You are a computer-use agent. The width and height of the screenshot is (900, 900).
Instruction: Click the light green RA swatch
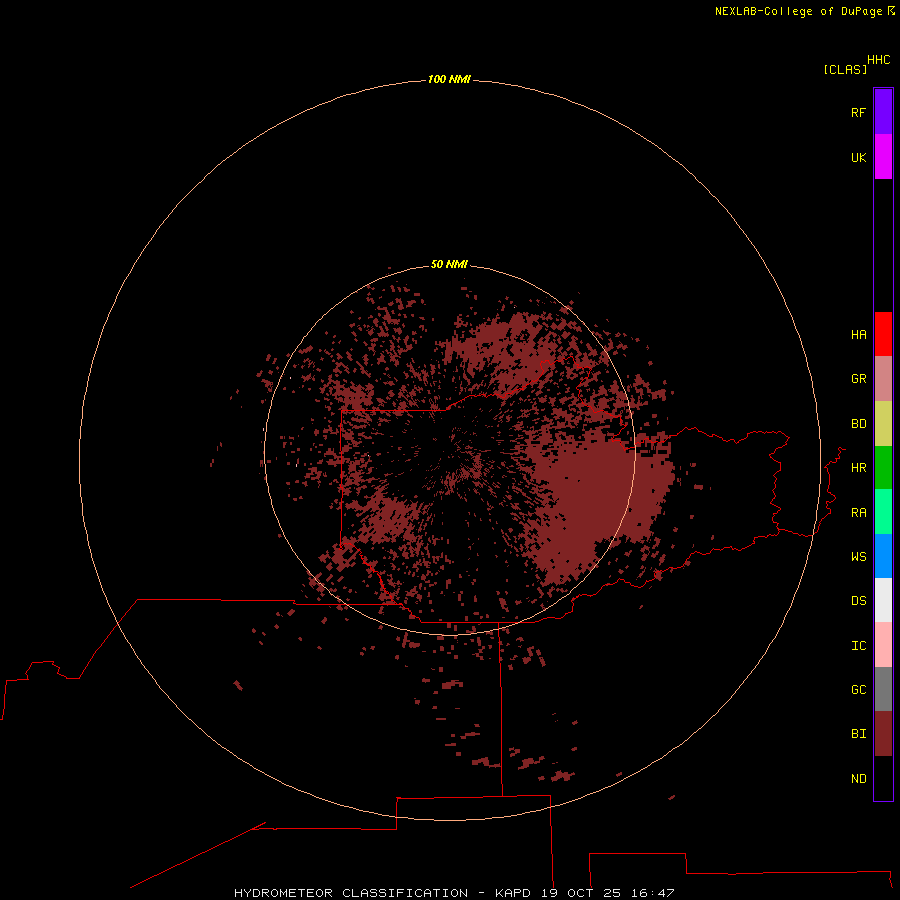point(883,512)
